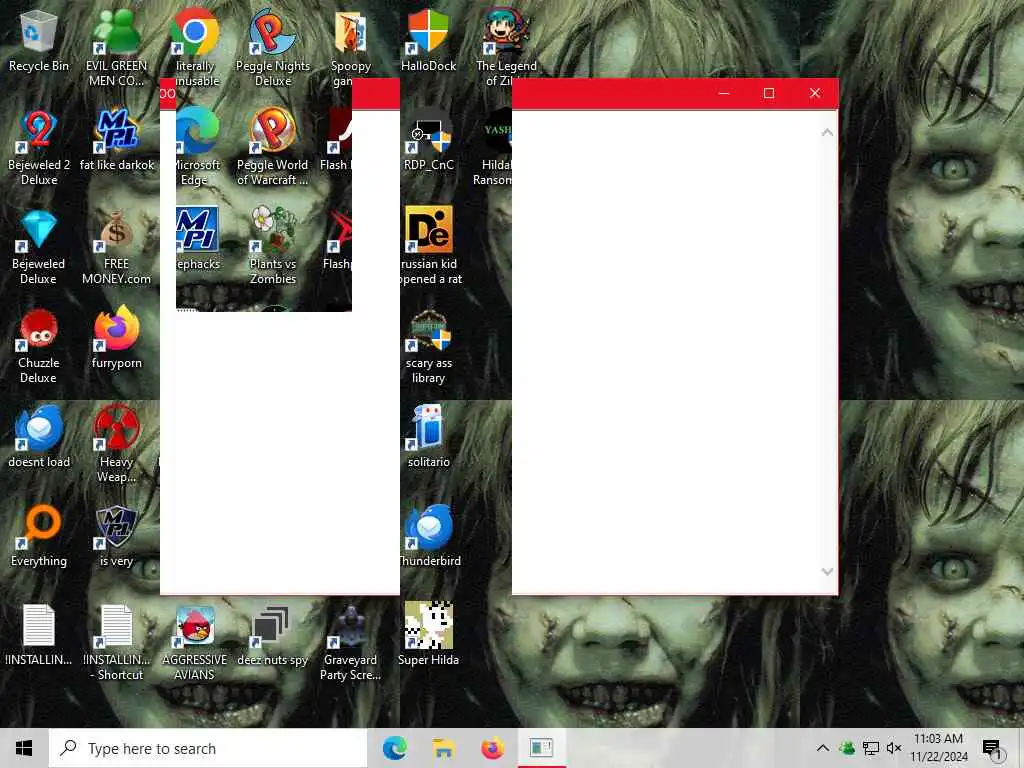Launch the Everything search shortcut

pyautogui.click(x=39, y=537)
